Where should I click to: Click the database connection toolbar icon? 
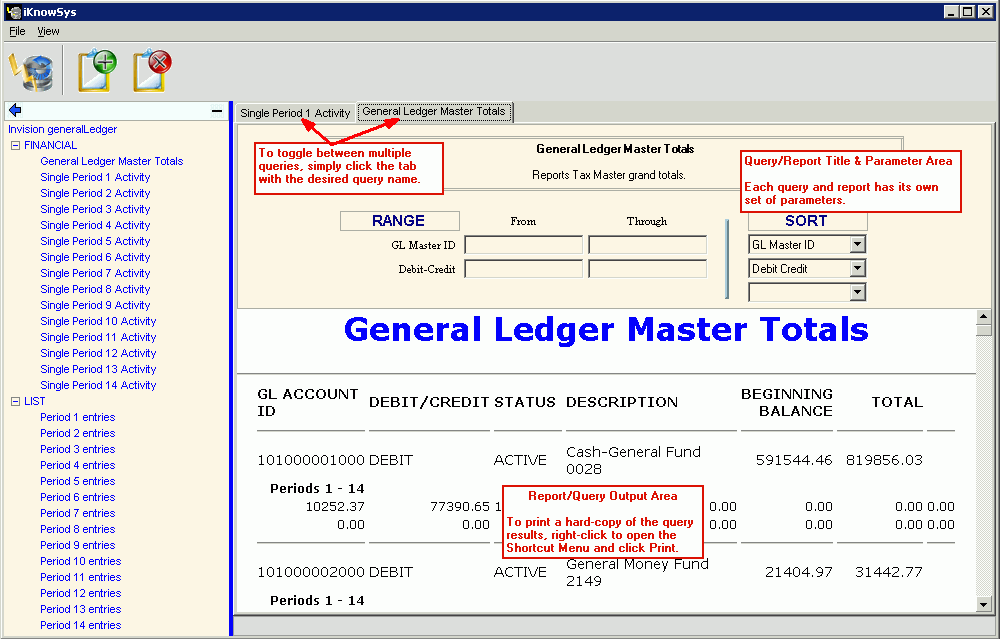click(x=31, y=71)
